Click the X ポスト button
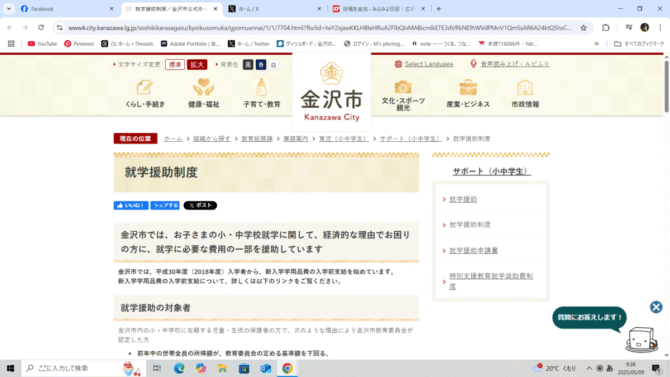670x377 pixels. tap(200, 205)
